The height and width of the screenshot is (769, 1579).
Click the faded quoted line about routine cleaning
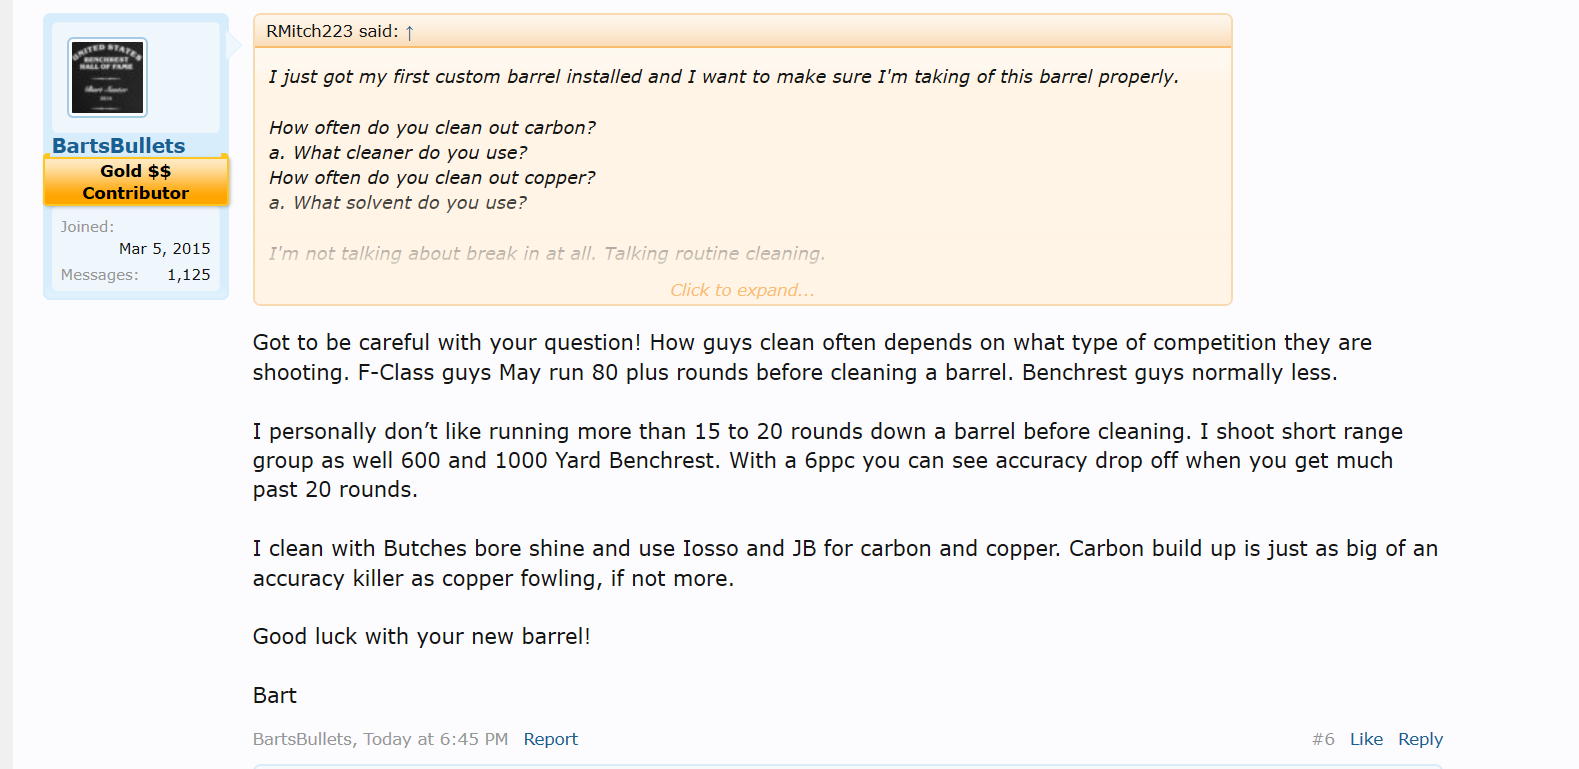[546, 254]
